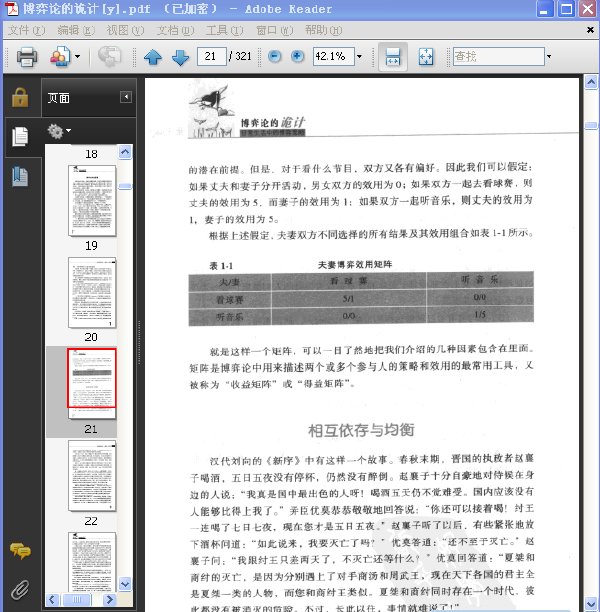Screen dimensions: 600x612
Task: Click the zoom in plus button
Action: pos(297,57)
